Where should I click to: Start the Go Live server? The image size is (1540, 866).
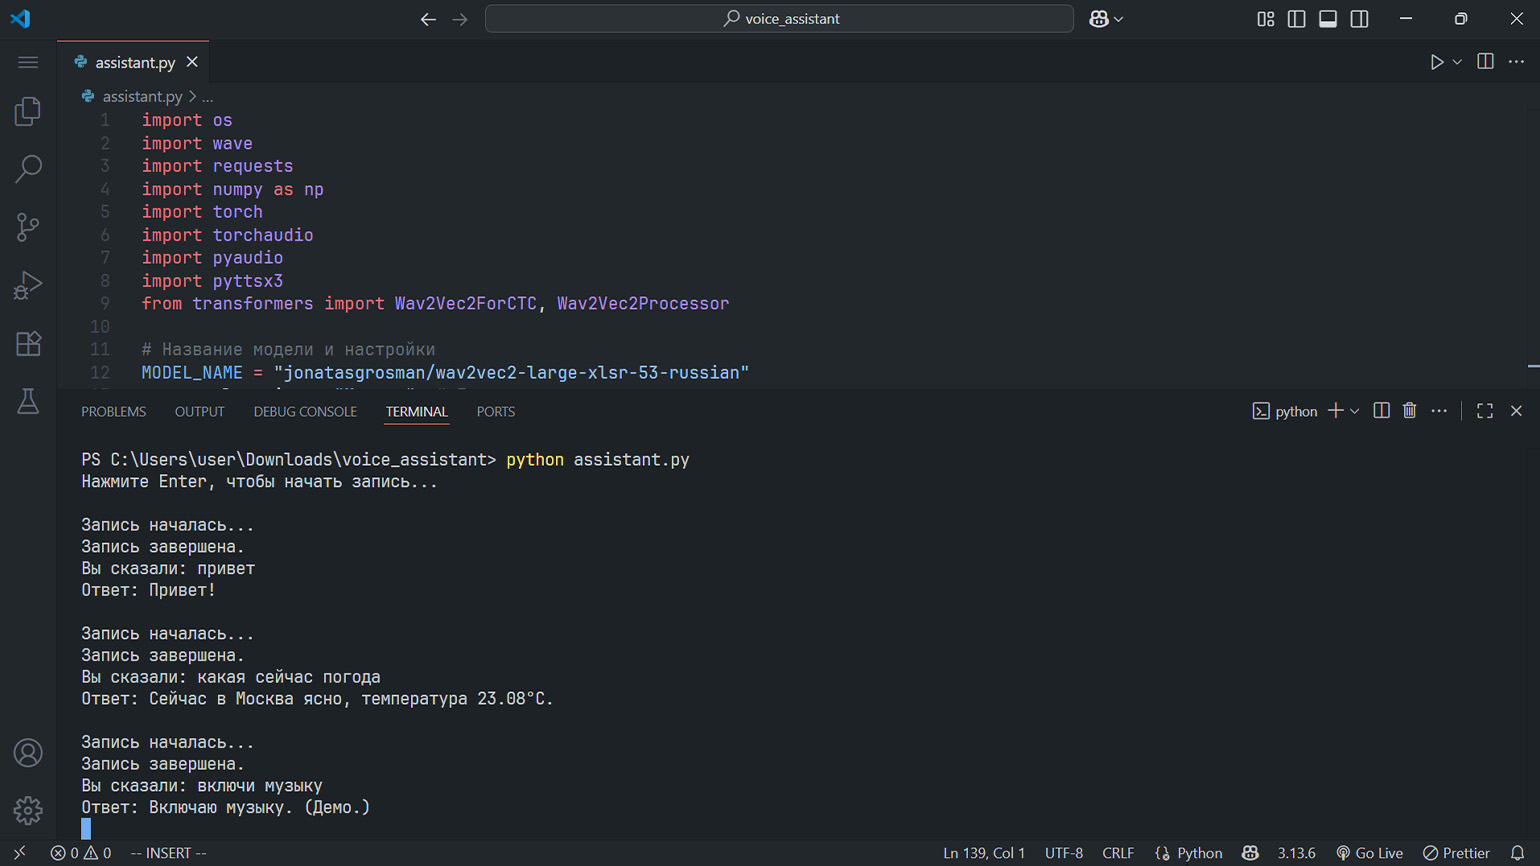pos(1370,853)
